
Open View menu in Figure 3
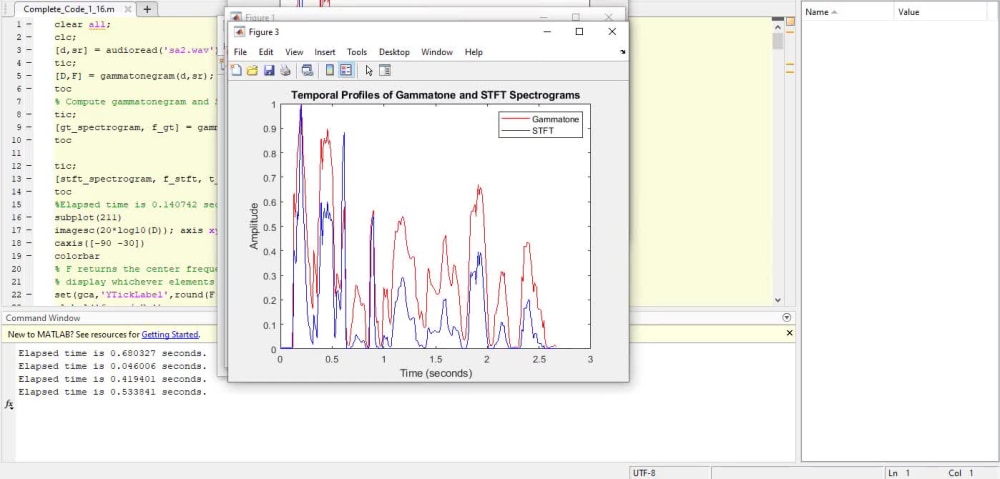click(294, 52)
